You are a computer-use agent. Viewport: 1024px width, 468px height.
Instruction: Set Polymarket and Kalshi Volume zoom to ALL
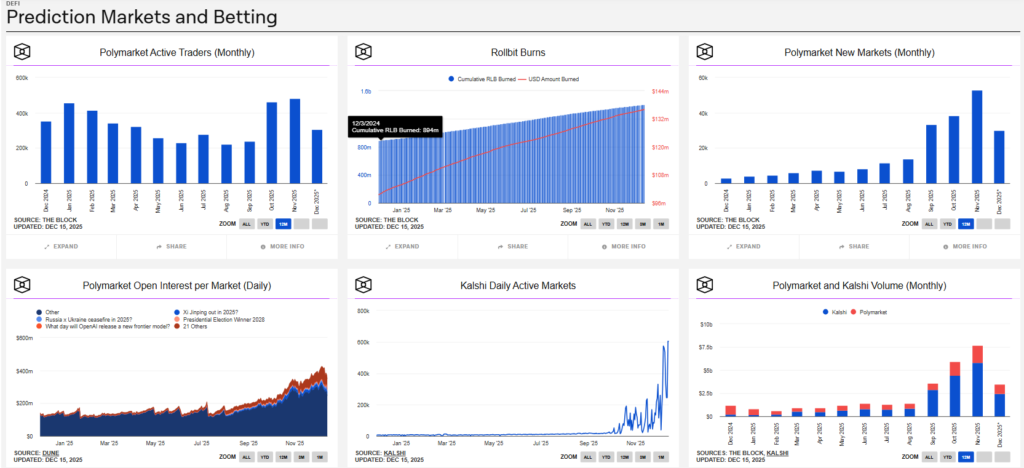point(929,457)
